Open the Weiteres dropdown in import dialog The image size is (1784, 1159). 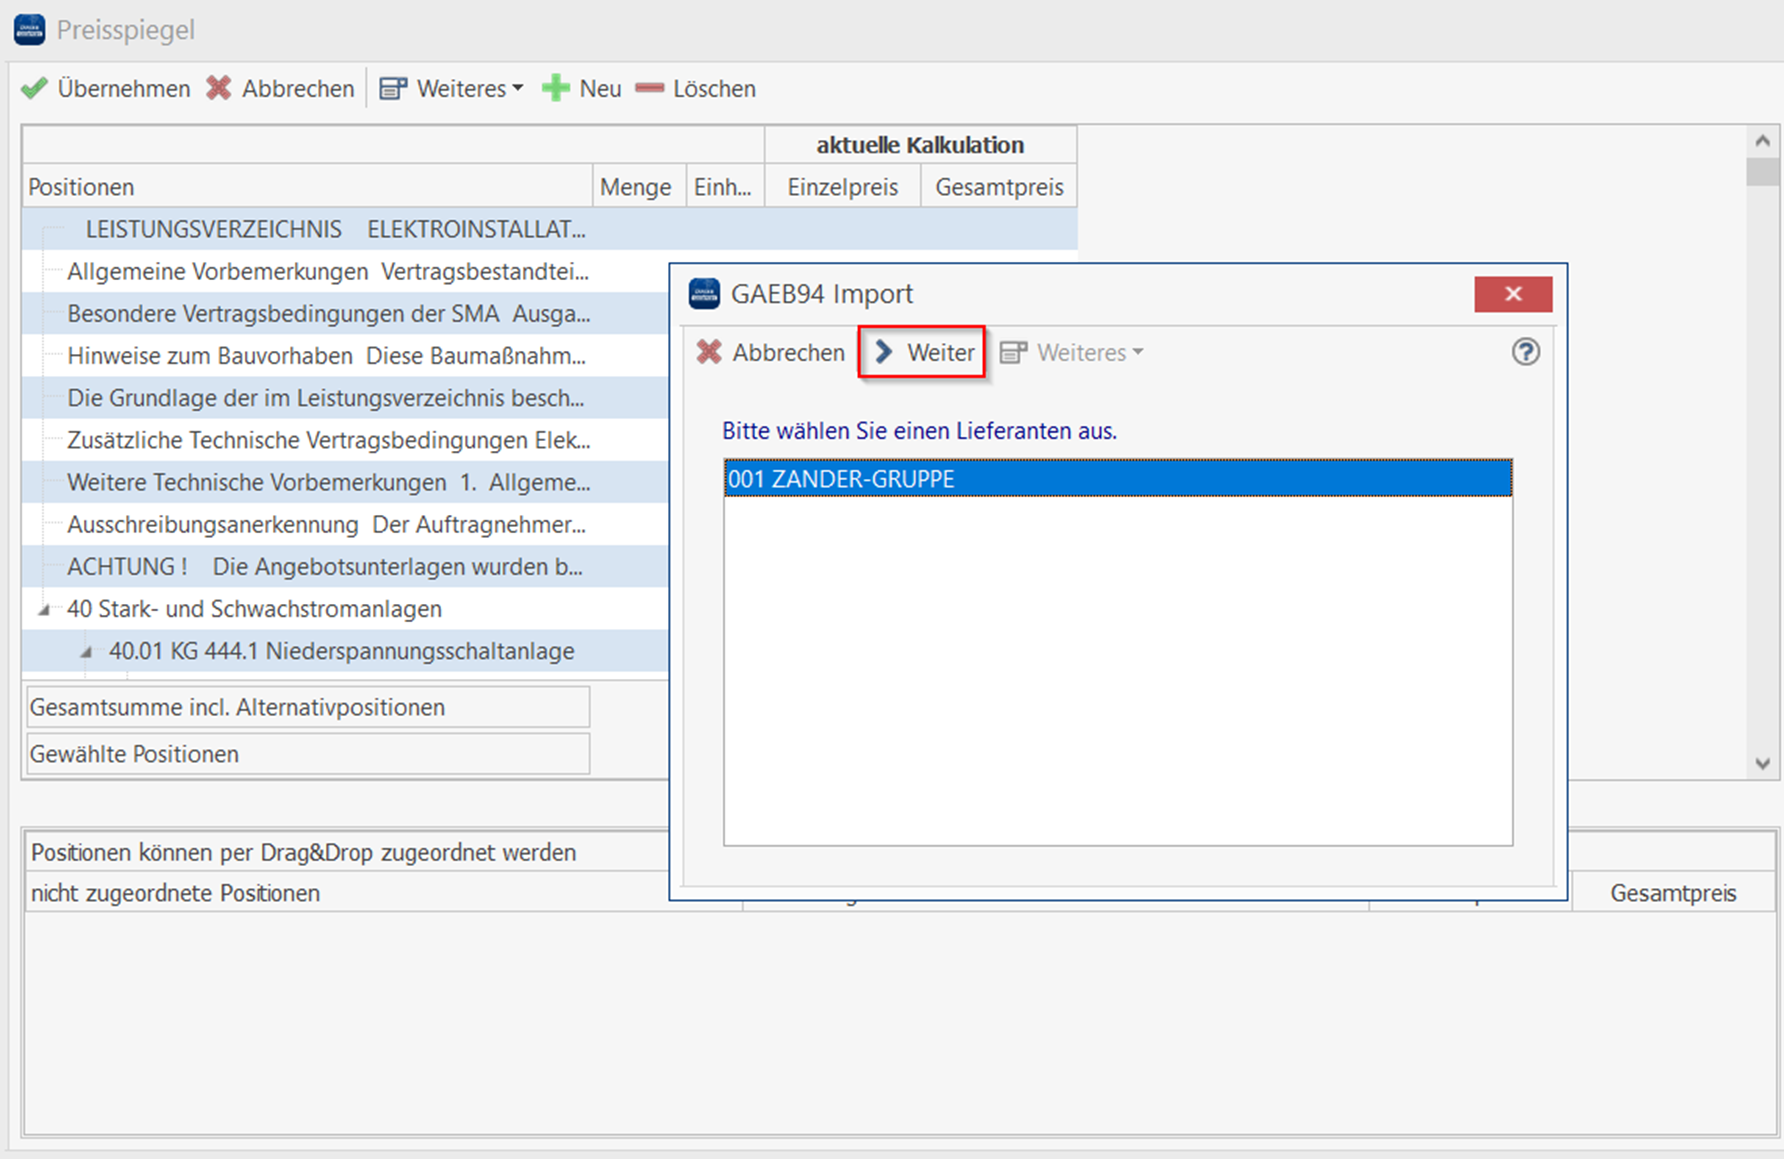[1072, 352]
